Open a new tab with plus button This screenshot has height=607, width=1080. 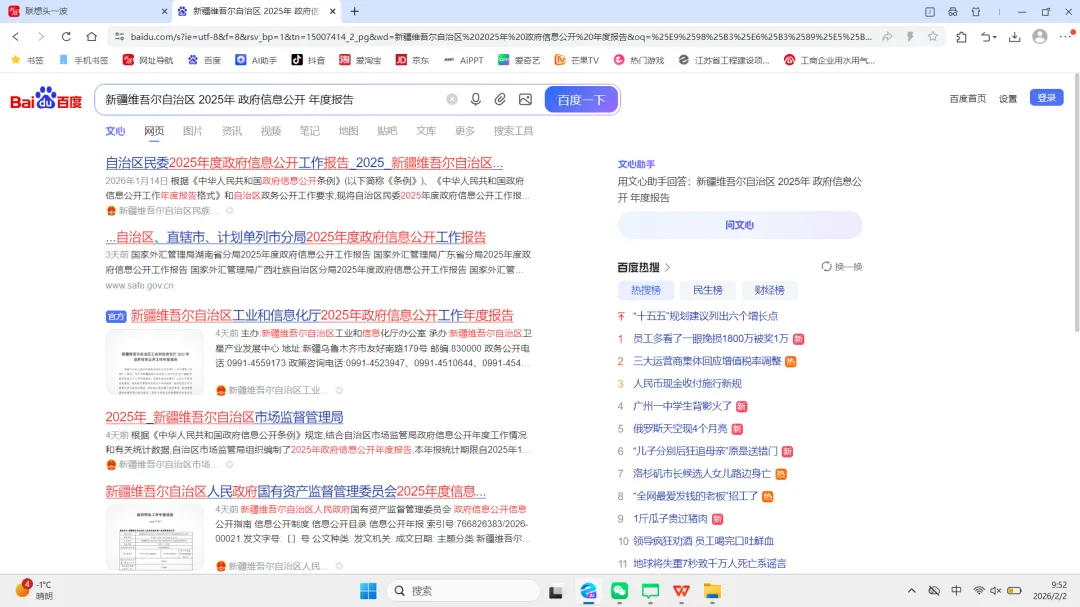[354, 11]
